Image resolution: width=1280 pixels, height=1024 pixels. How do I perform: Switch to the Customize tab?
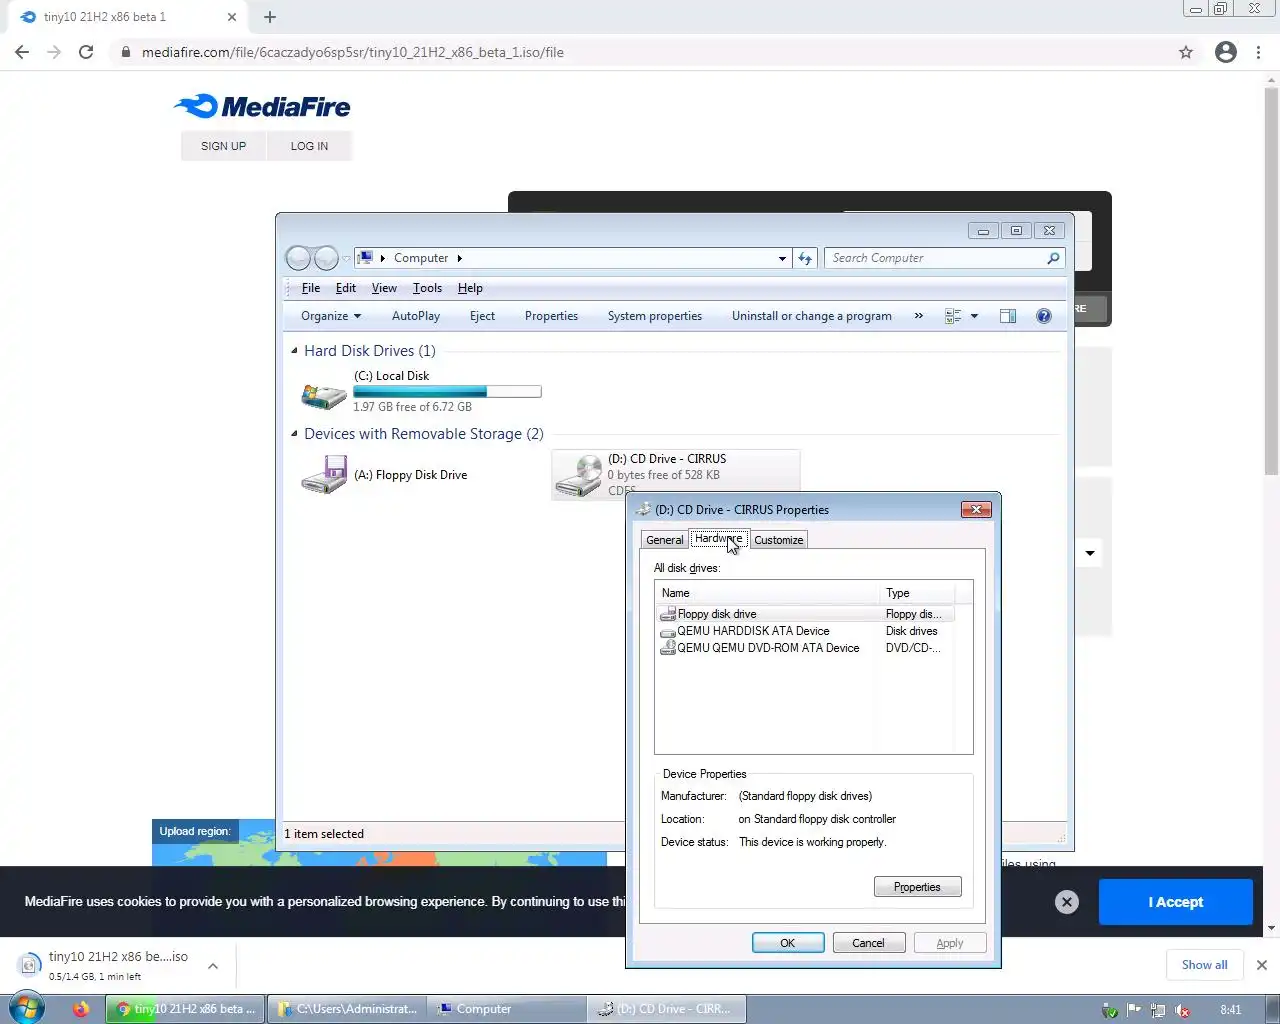778,540
